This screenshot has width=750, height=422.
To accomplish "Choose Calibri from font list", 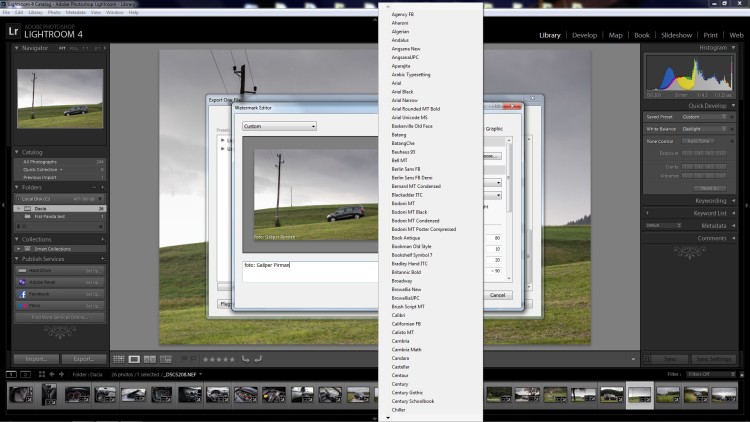I will coord(398,315).
